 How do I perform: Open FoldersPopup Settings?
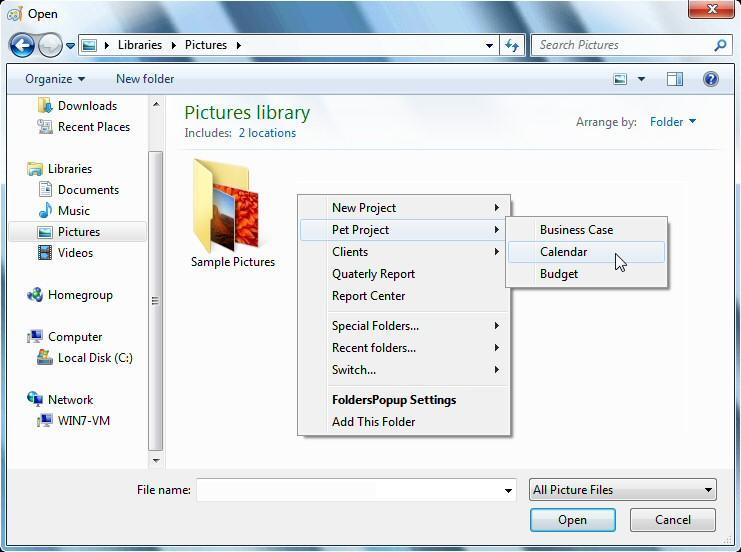(405, 400)
